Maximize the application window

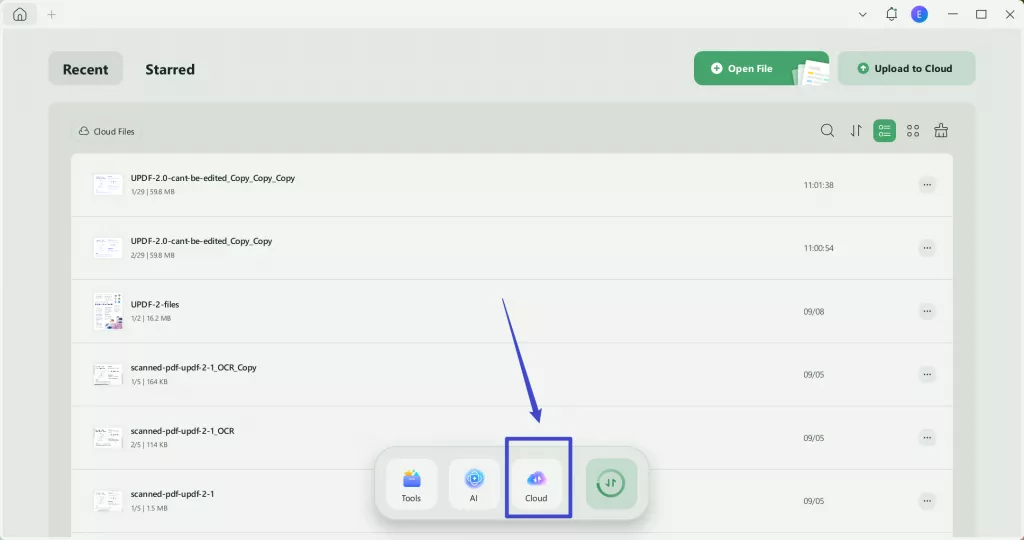[981, 14]
